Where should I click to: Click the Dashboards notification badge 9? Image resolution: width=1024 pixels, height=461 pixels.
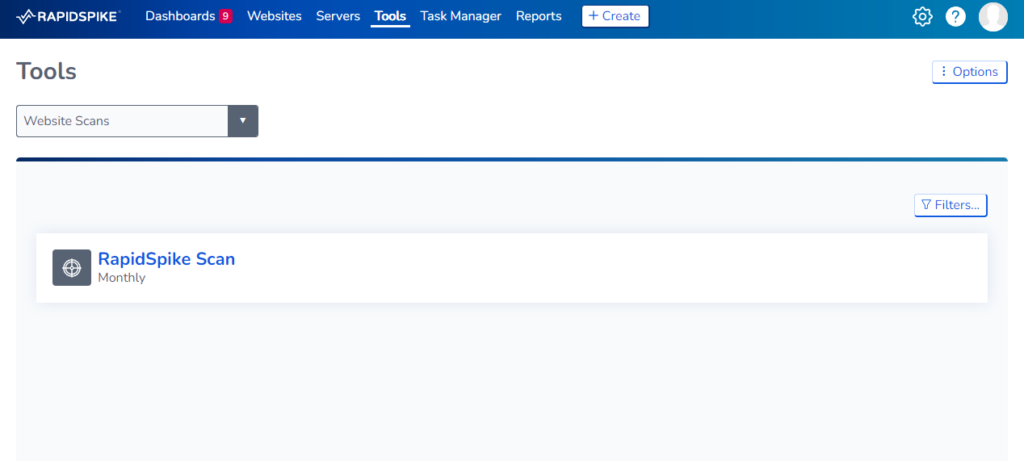225,16
